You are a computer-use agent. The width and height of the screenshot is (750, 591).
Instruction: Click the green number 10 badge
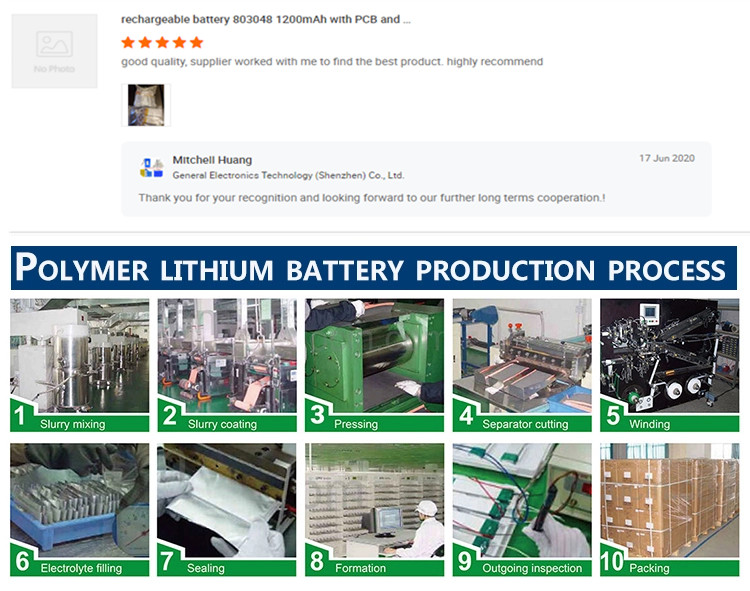(x=612, y=561)
